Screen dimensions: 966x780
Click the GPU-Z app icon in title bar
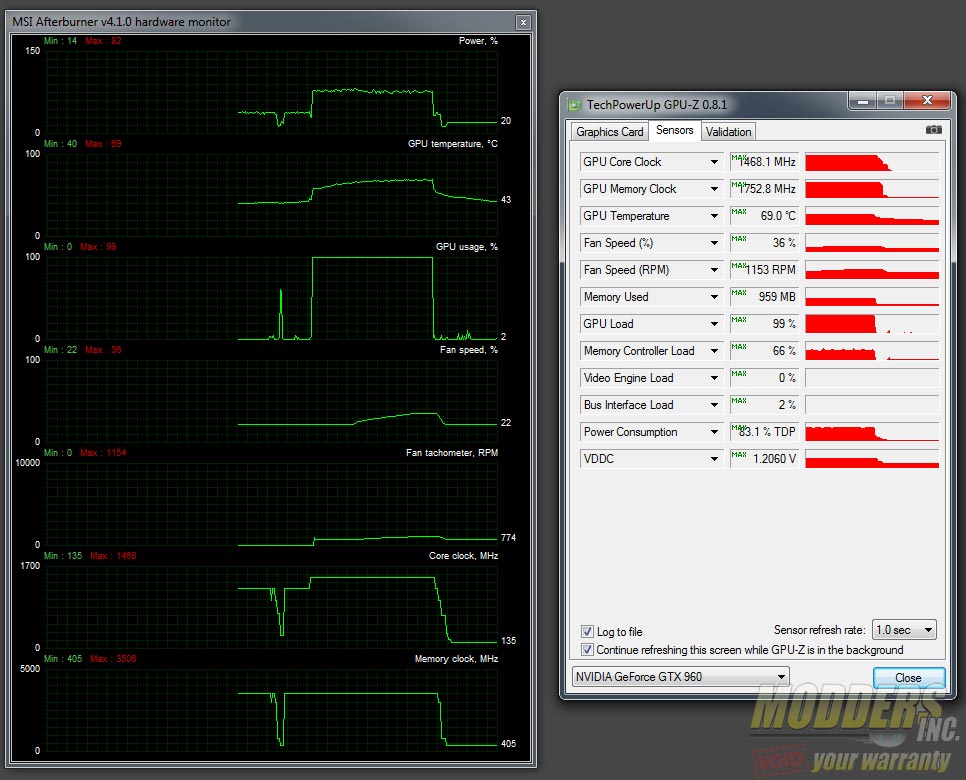point(574,105)
